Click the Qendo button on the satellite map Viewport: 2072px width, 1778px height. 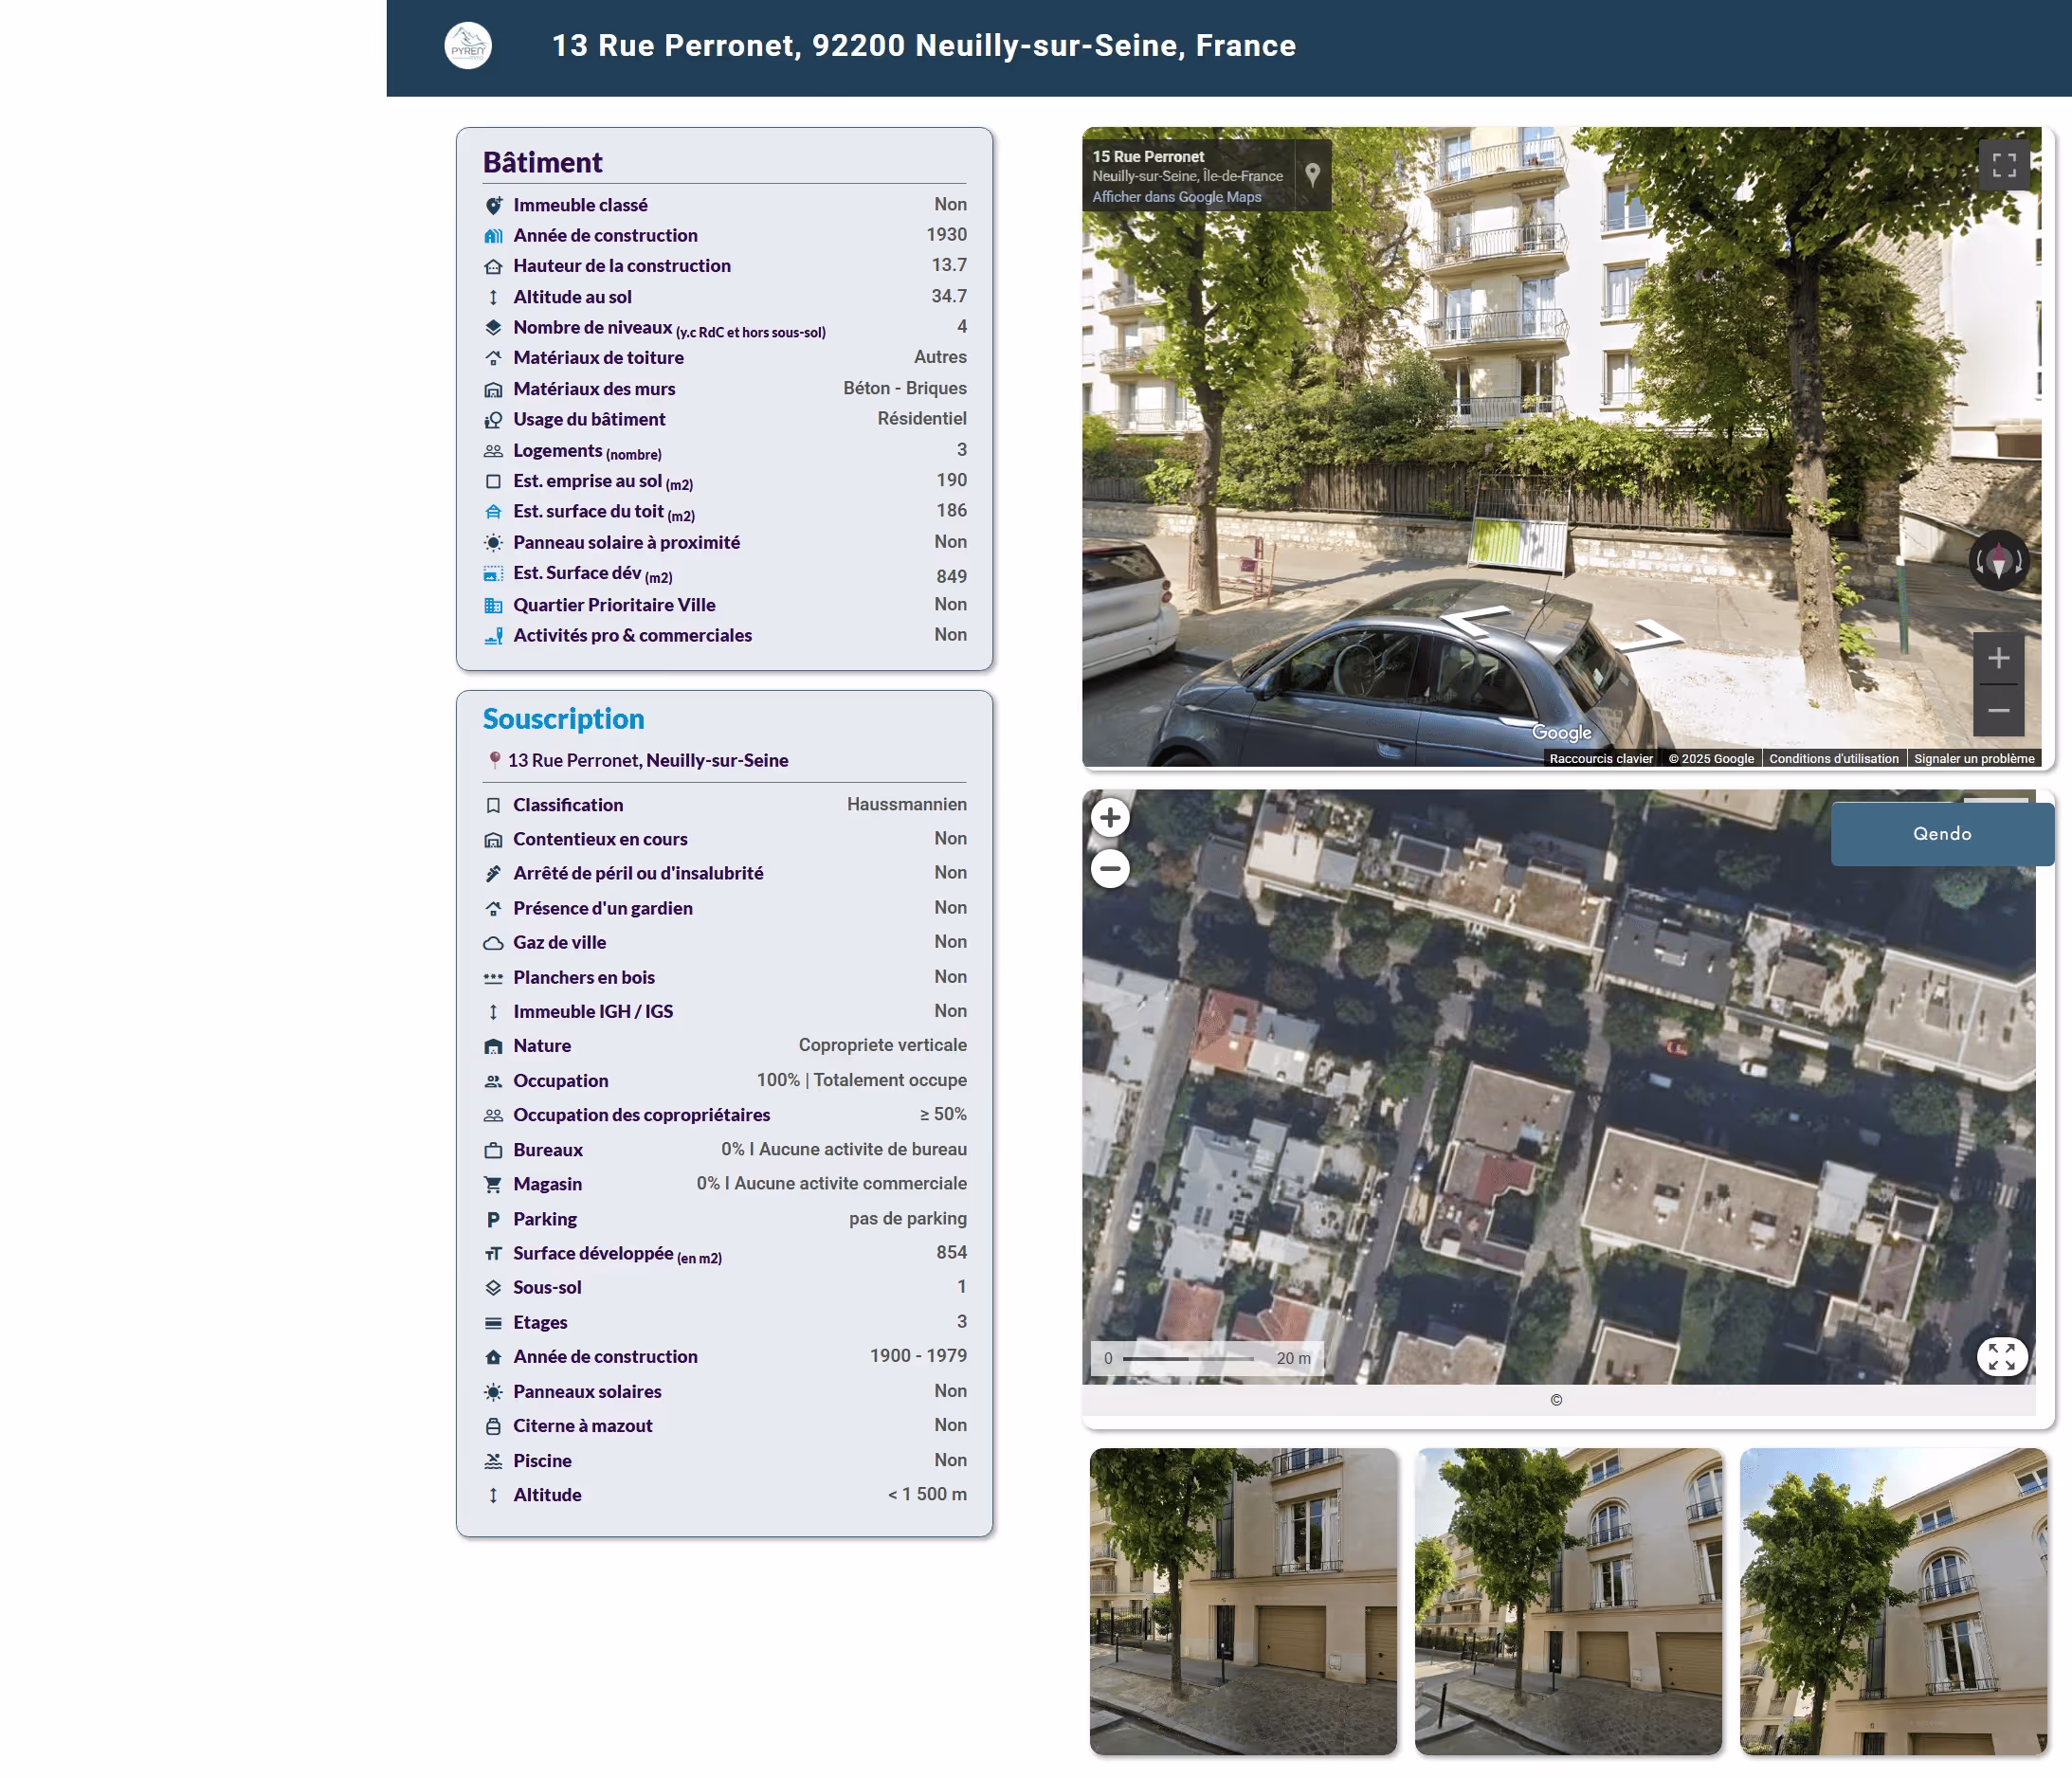[1941, 833]
